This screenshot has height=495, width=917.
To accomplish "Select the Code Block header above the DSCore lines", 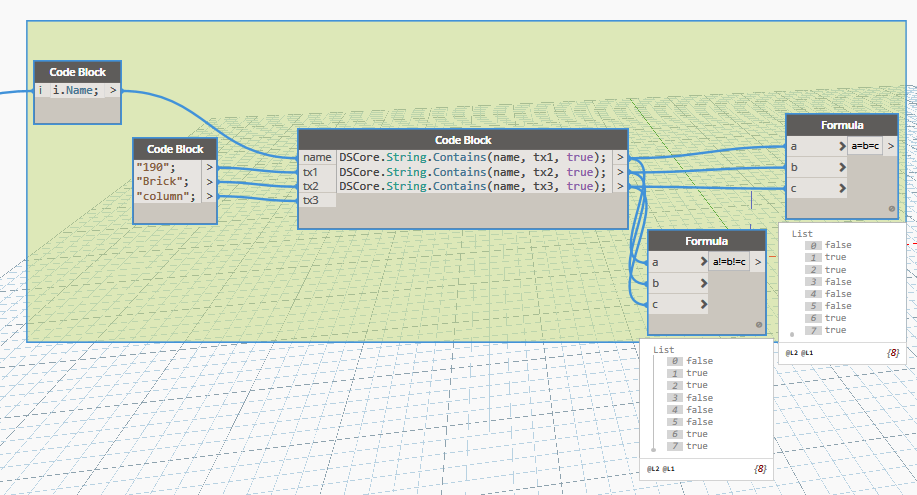I will pos(463,140).
